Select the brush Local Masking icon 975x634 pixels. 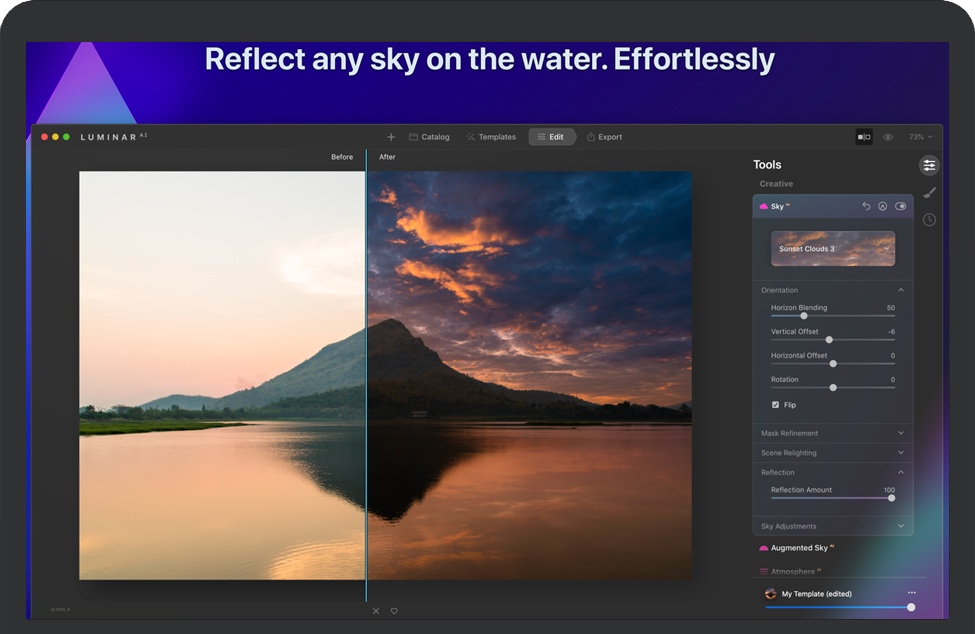[929, 192]
